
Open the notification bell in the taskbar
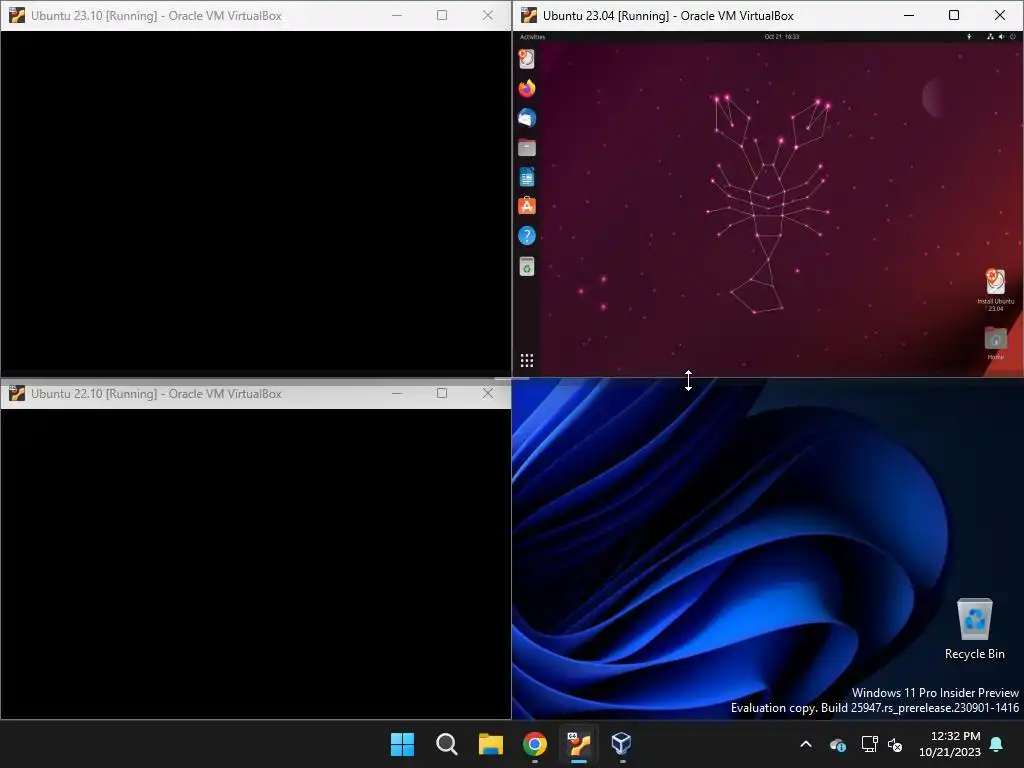[x=997, y=744]
